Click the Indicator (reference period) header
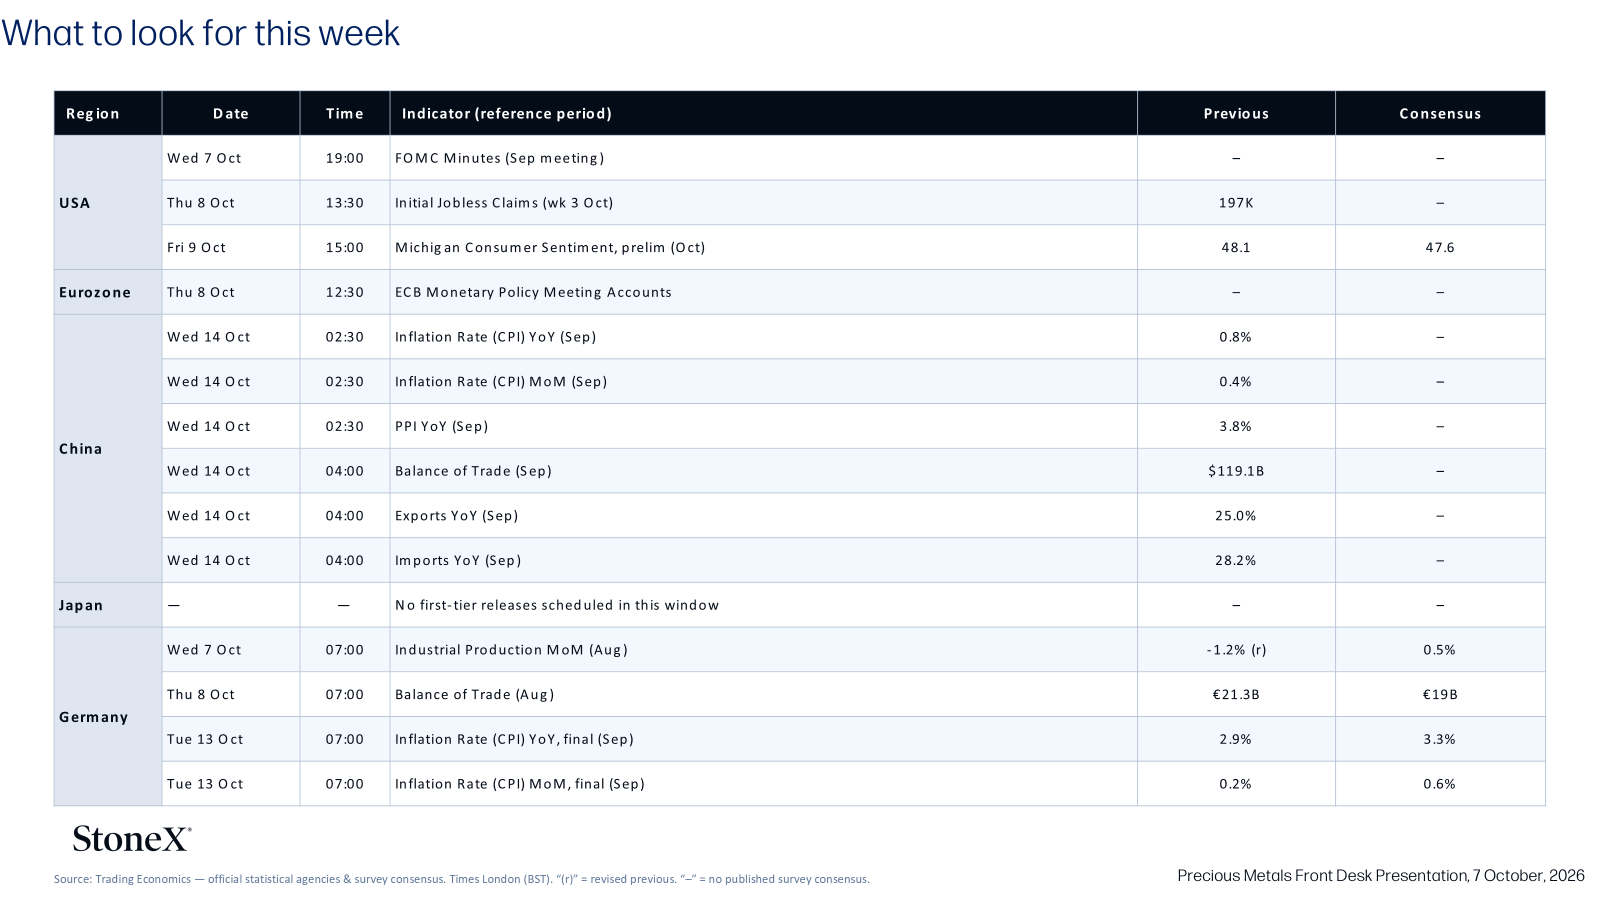Image resolution: width=1600 pixels, height=900 pixels. point(763,114)
